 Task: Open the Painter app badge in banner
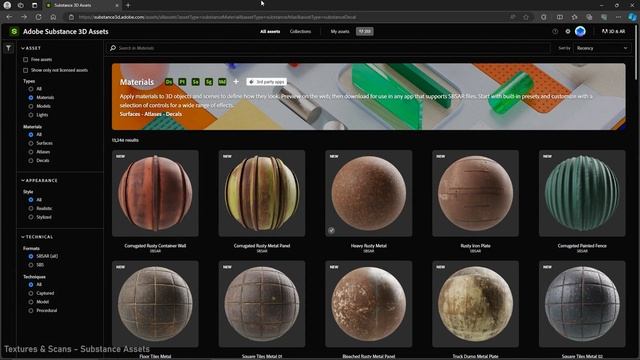tap(182, 82)
